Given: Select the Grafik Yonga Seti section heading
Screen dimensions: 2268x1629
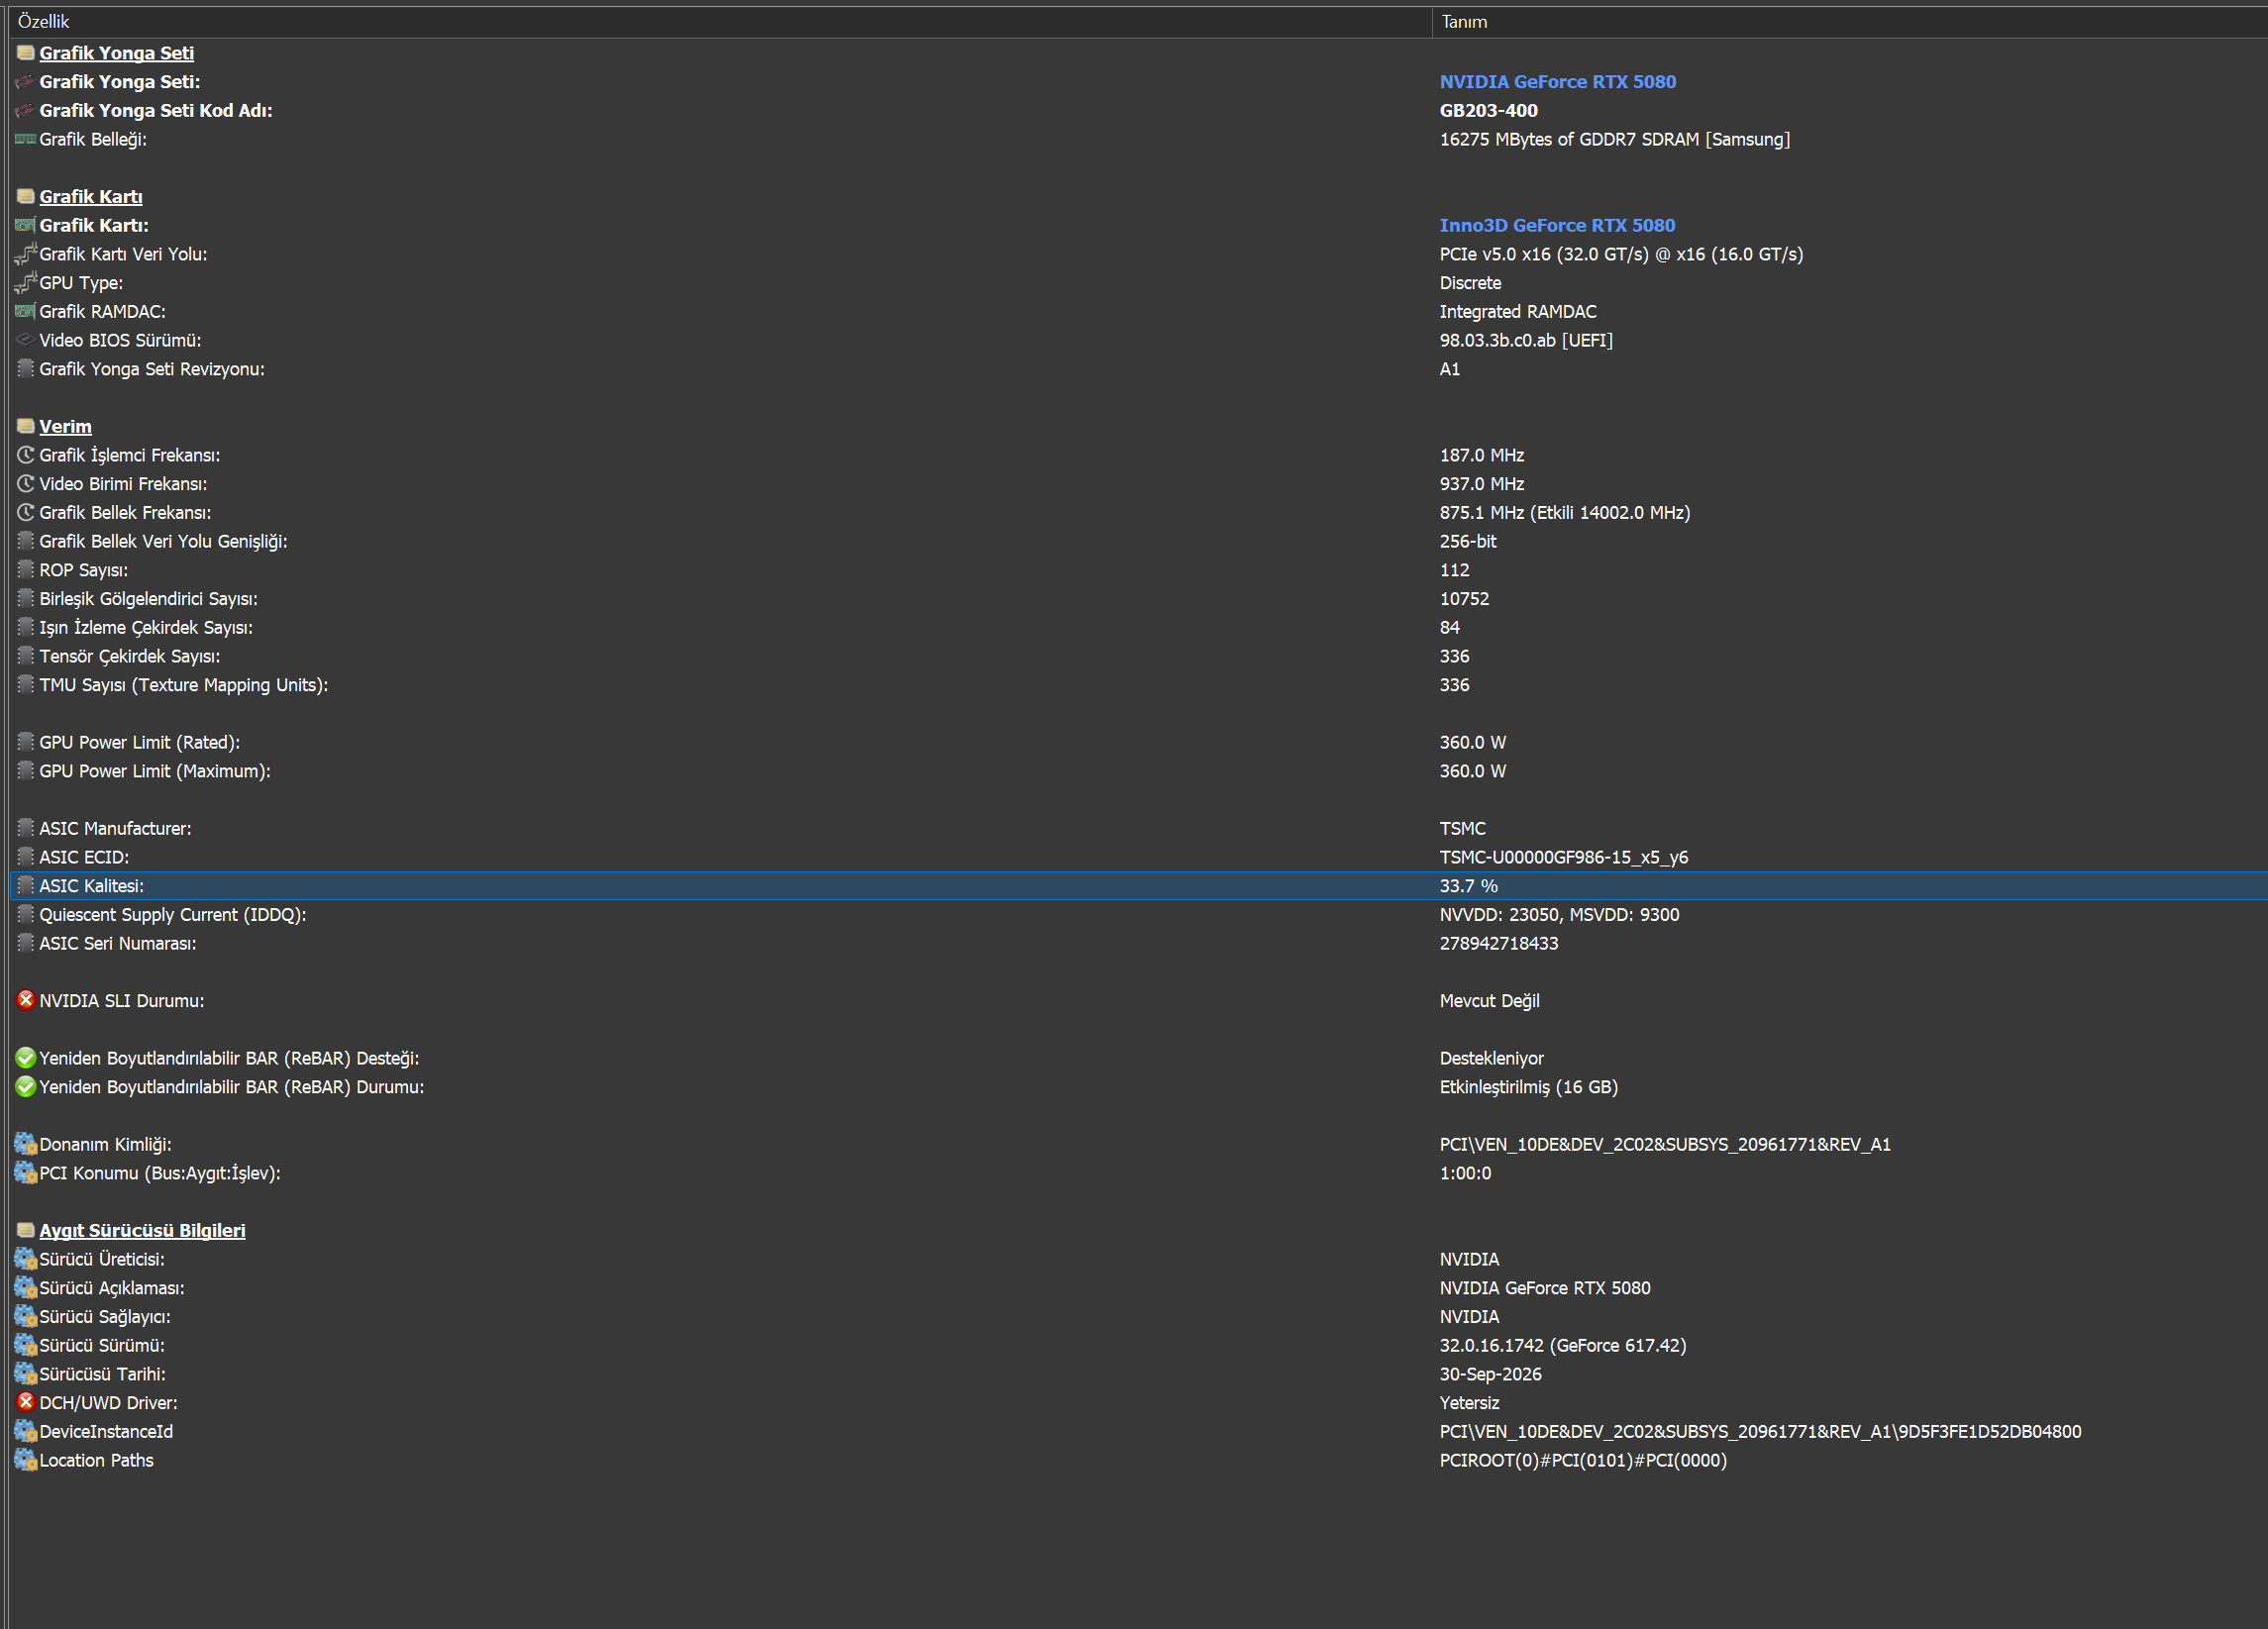Looking at the screenshot, I should pyautogui.click(x=116, y=53).
